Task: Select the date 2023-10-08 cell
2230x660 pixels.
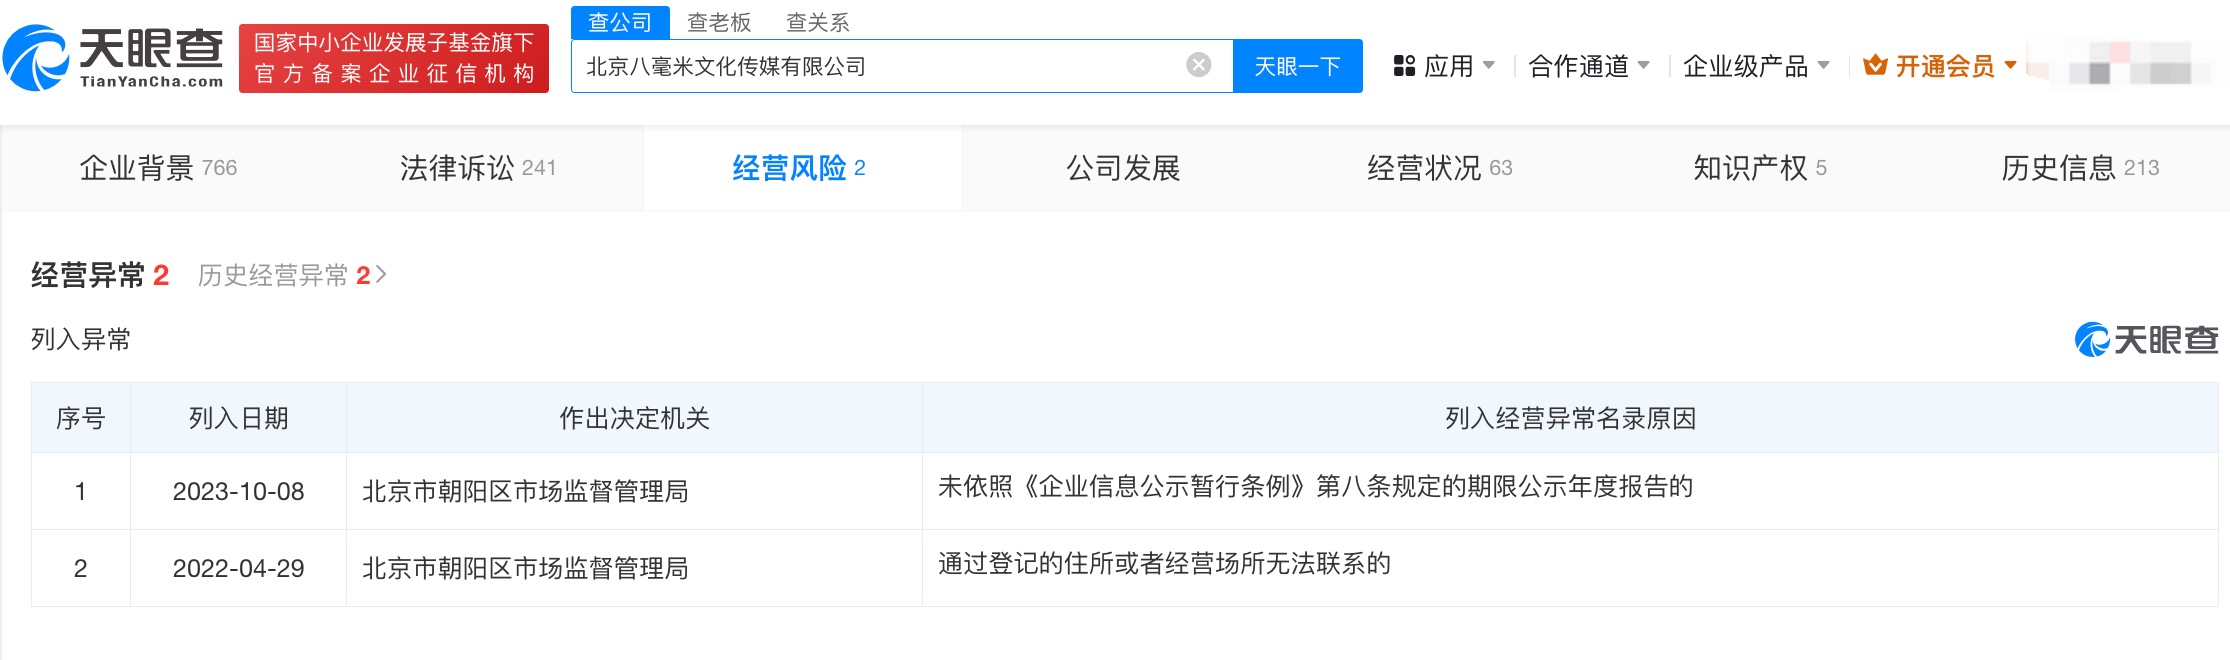Action: click(238, 491)
